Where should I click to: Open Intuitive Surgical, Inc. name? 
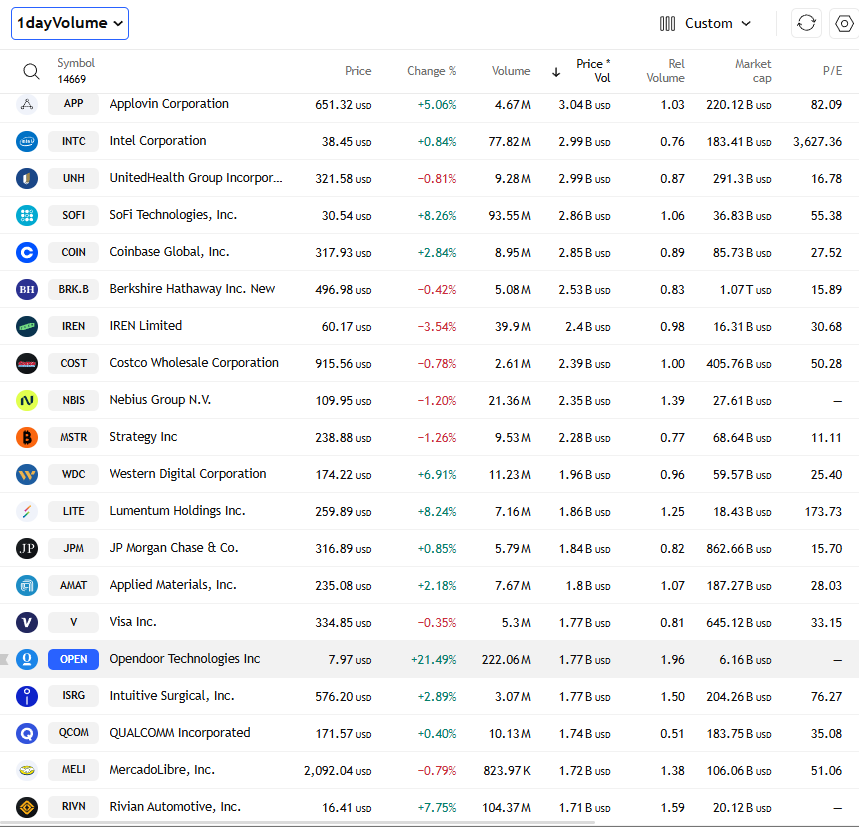click(x=171, y=696)
